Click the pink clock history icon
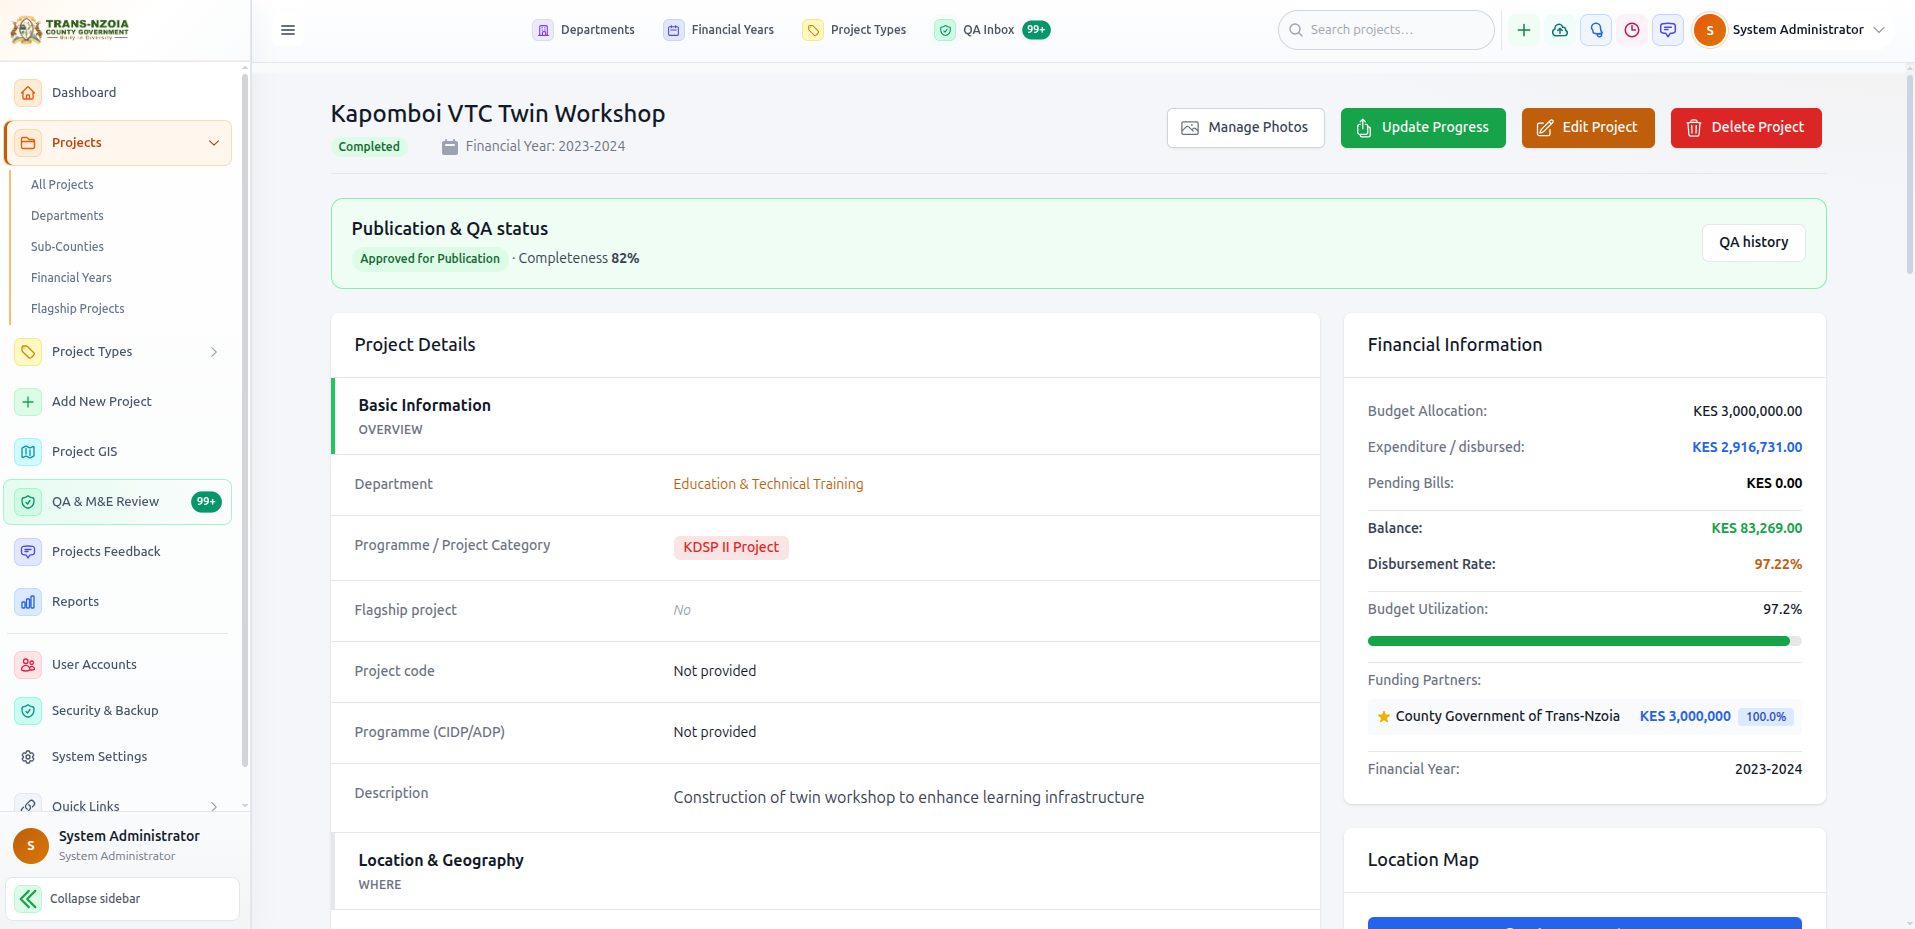Screen dimensions: 1915x929 [x=1632, y=30]
